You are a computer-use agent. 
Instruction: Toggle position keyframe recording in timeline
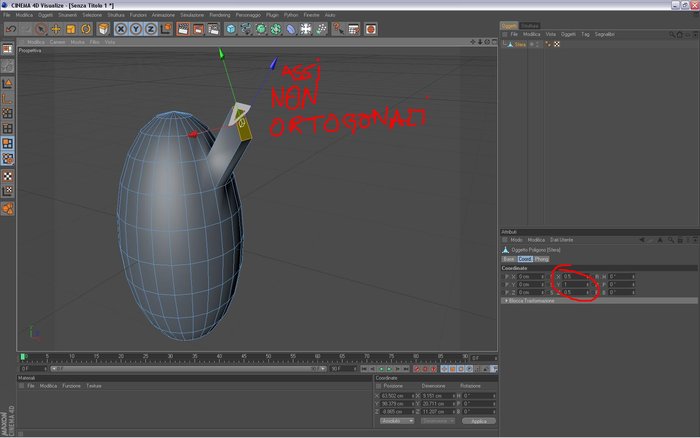(445, 369)
